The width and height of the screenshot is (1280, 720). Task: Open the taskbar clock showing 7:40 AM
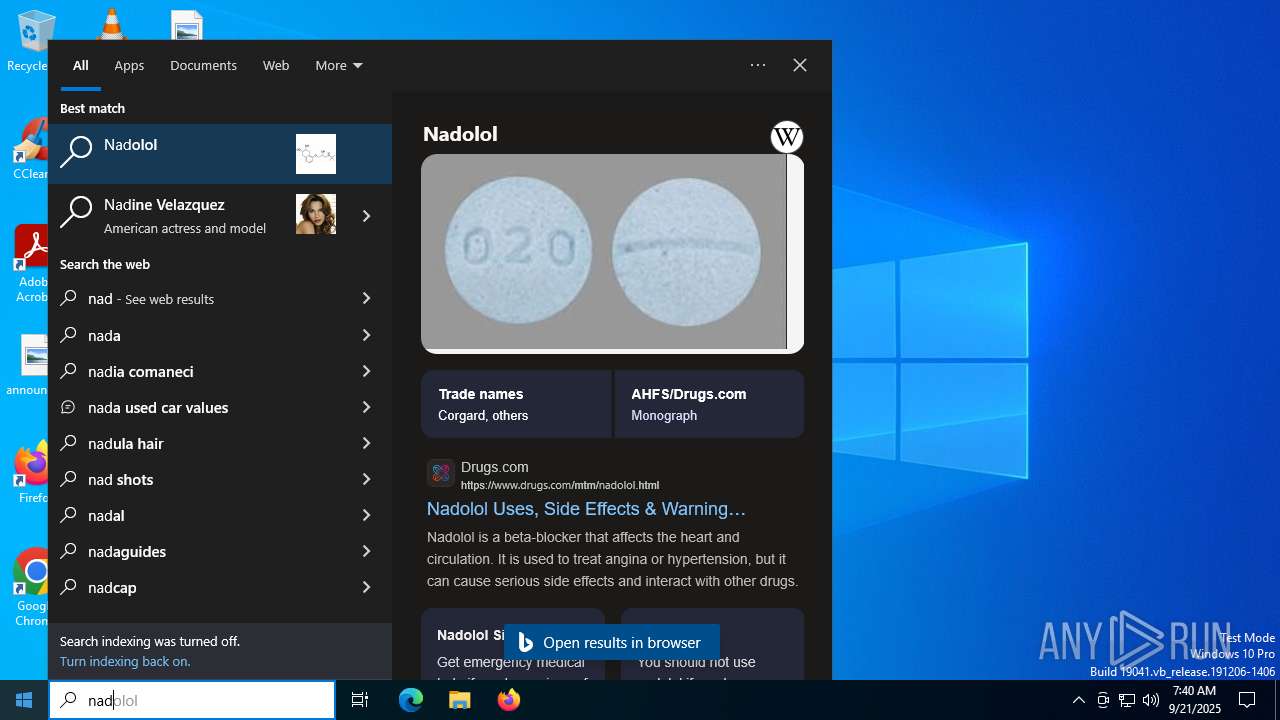click(x=1195, y=700)
